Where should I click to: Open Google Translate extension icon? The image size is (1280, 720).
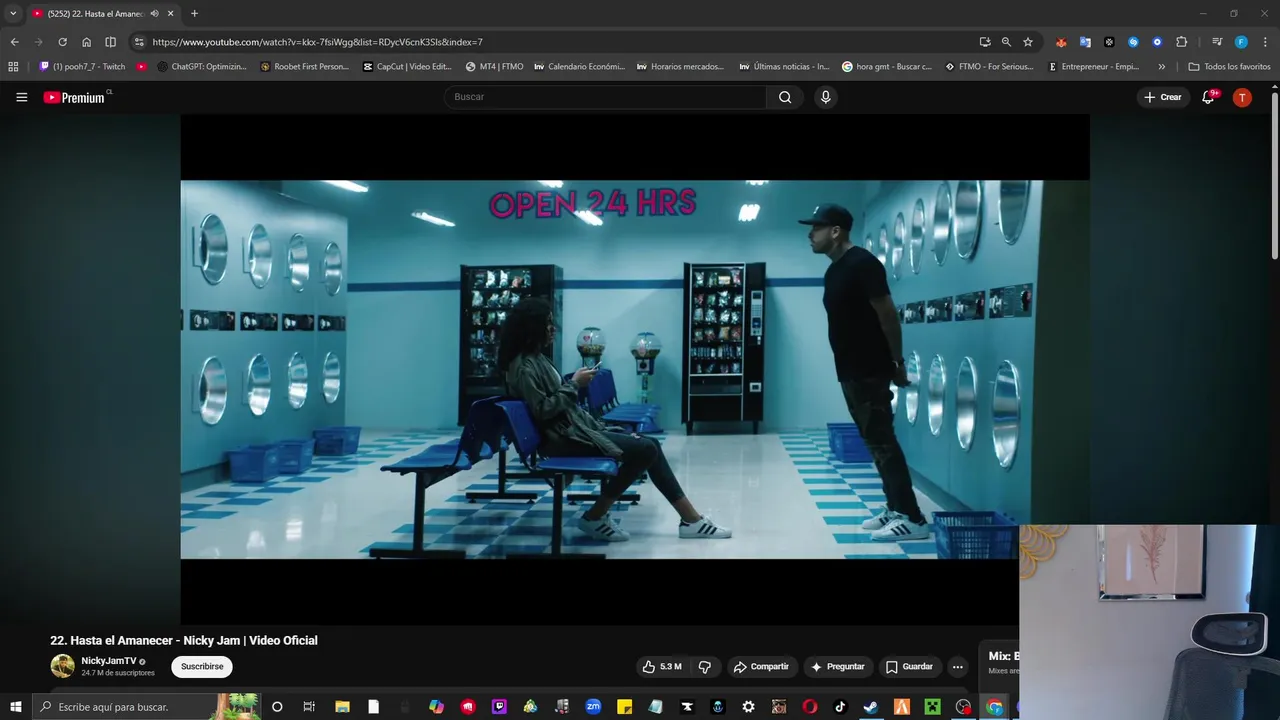(1085, 42)
